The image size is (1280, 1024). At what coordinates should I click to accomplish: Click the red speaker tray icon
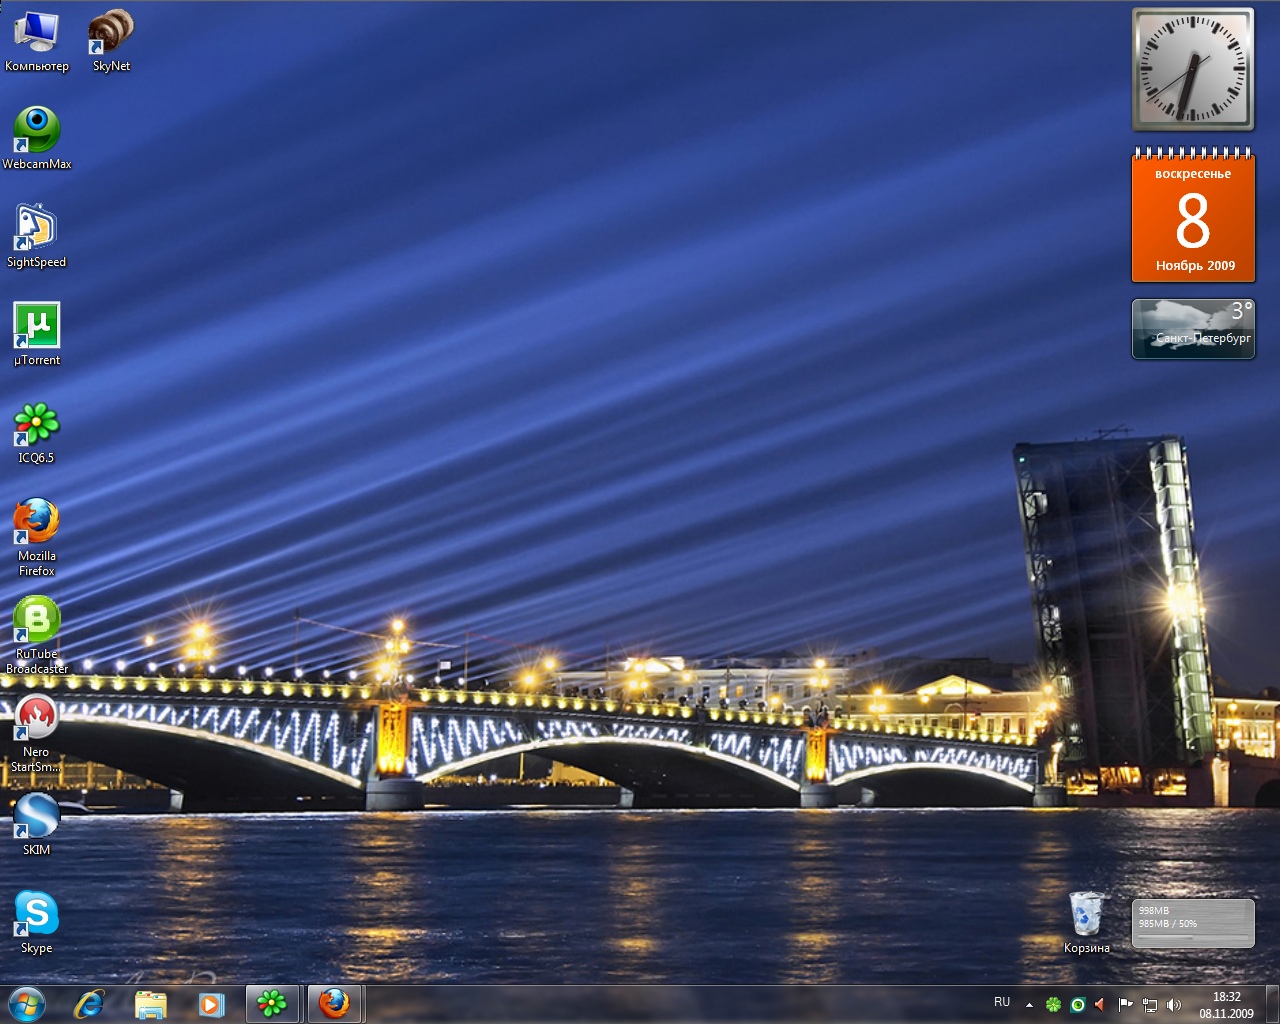(1101, 1005)
